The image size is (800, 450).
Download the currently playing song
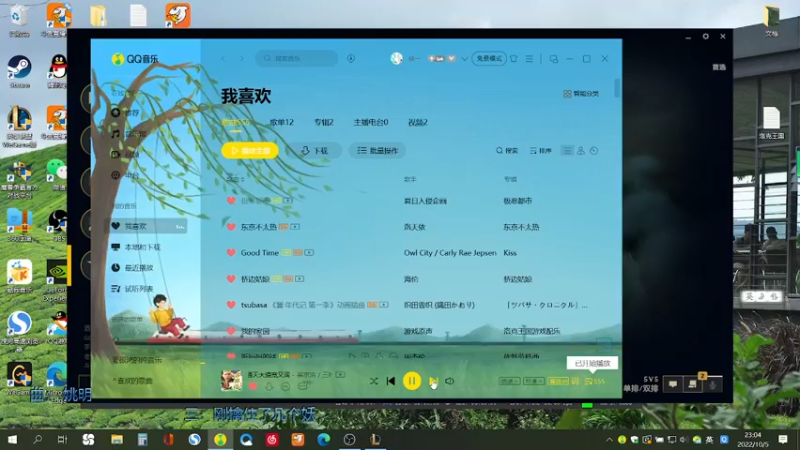[x=269, y=387]
